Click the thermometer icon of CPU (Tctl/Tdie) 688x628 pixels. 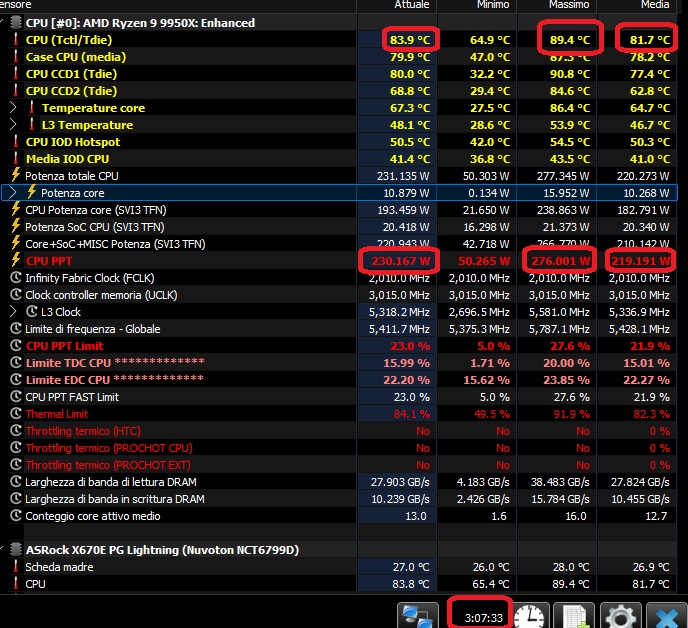(16, 39)
